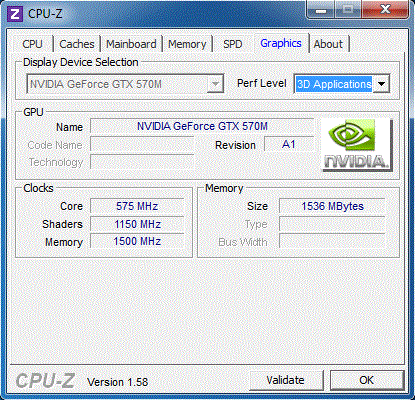Click the Core clock 575 MHz field
Screen dimensions: 415x400
137,206
